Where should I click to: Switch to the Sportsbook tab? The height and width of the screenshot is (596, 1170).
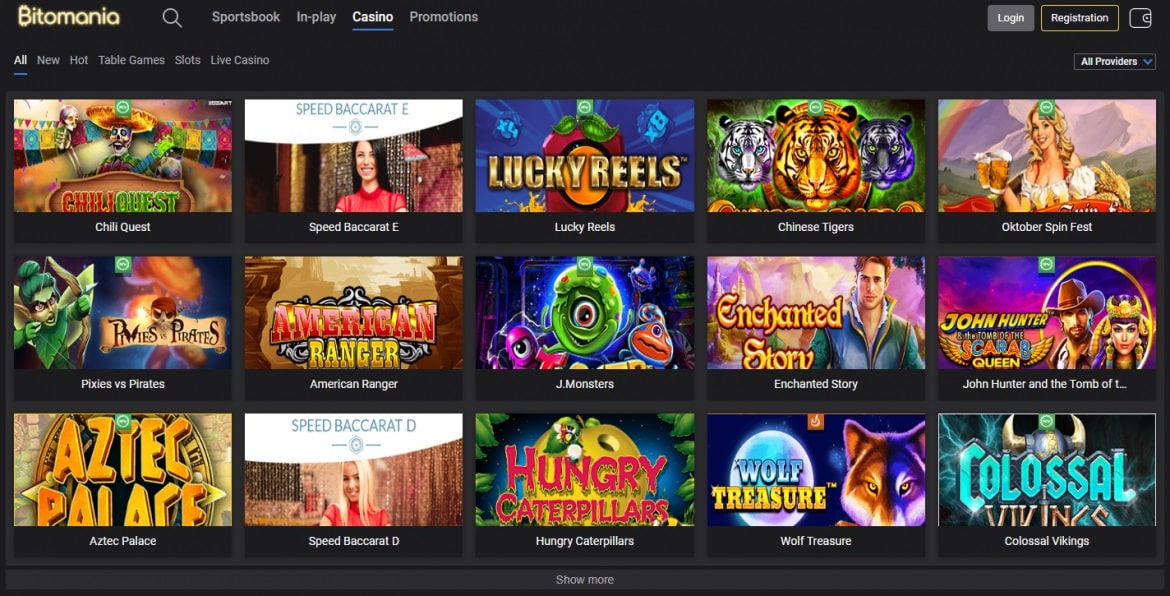pos(246,17)
